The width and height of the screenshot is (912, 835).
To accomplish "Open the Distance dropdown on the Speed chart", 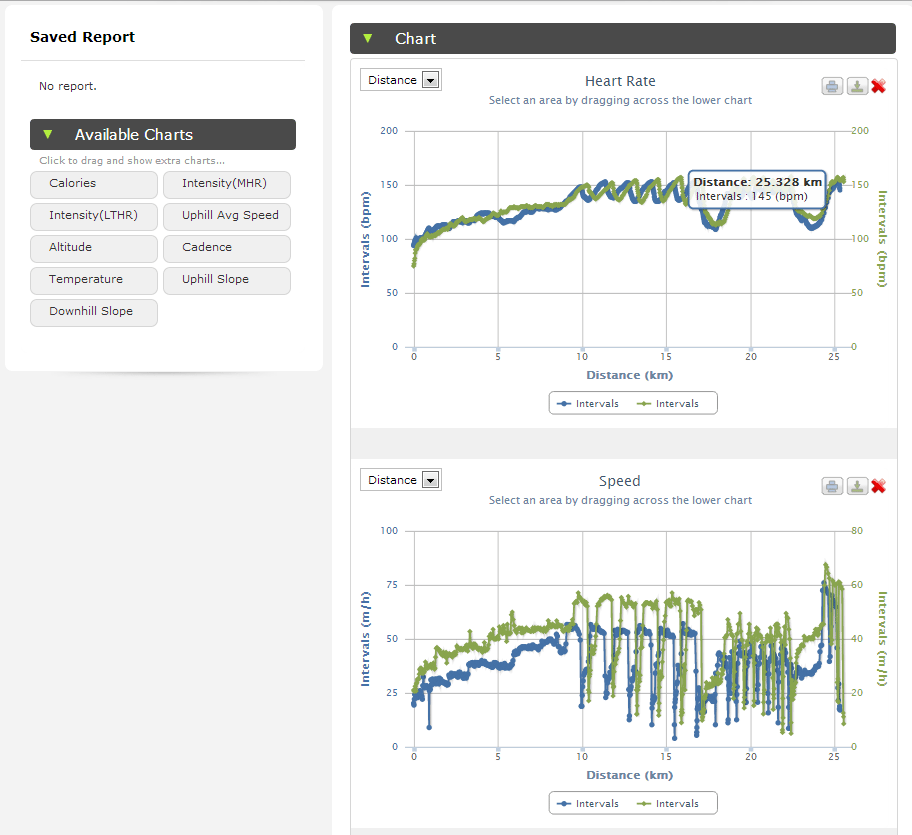I will tap(428, 479).
